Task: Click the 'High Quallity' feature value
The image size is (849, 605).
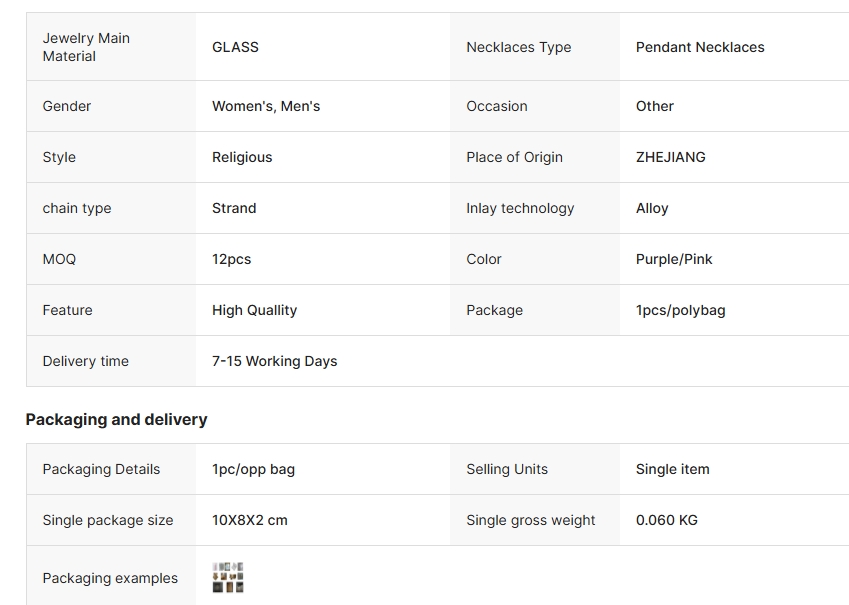Action: coord(254,310)
